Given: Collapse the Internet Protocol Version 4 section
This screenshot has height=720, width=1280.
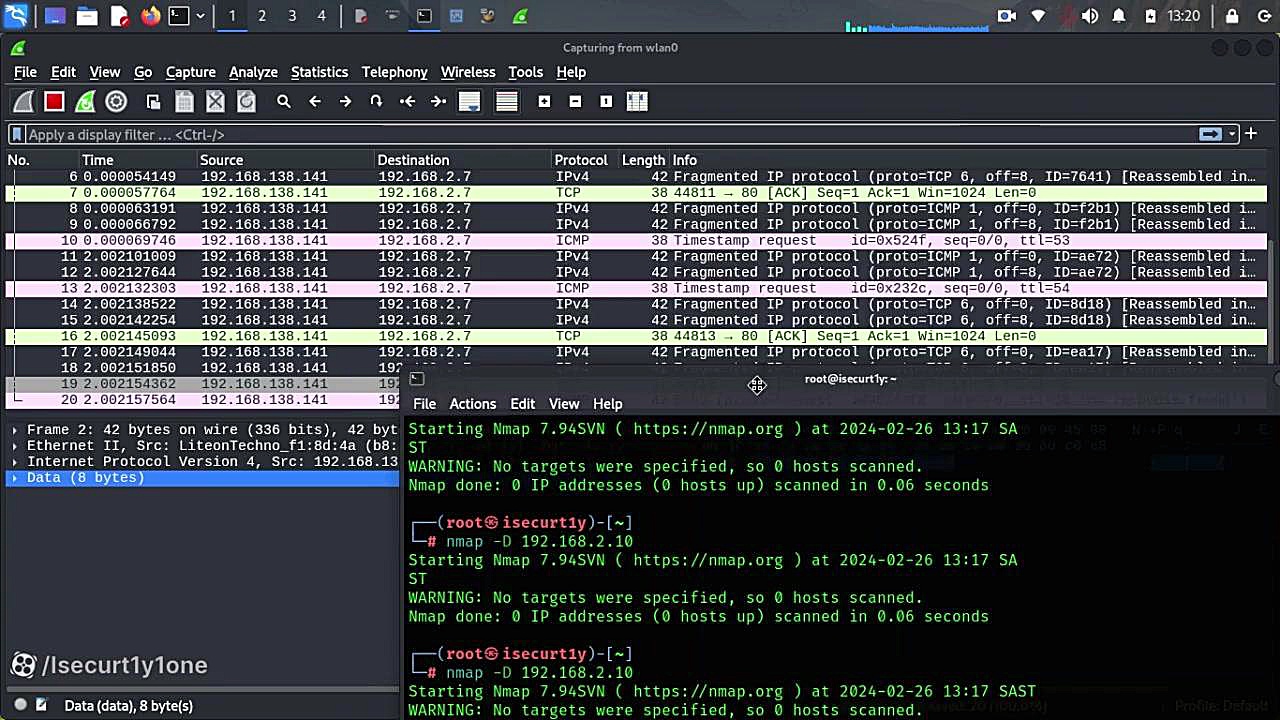Looking at the screenshot, I should click(x=13, y=461).
